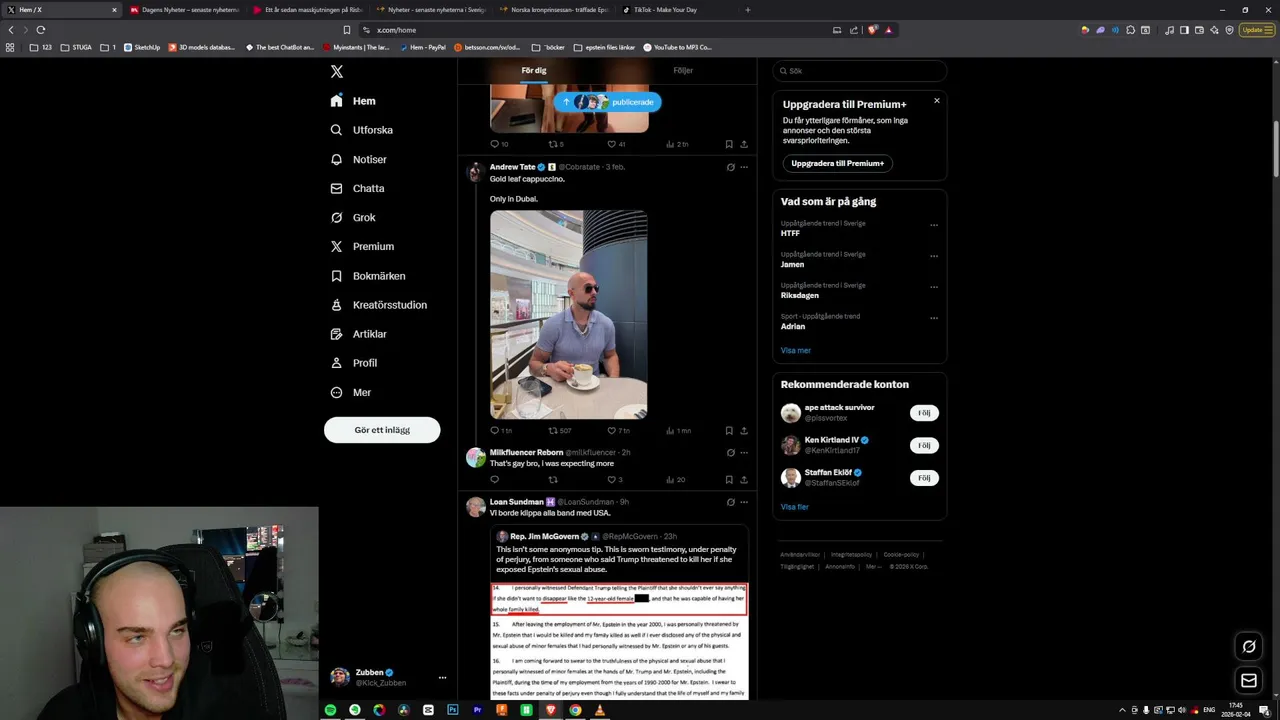This screenshot has width=1280, height=720.
Task: Open floating Grok button
Action: pos(1249,646)
